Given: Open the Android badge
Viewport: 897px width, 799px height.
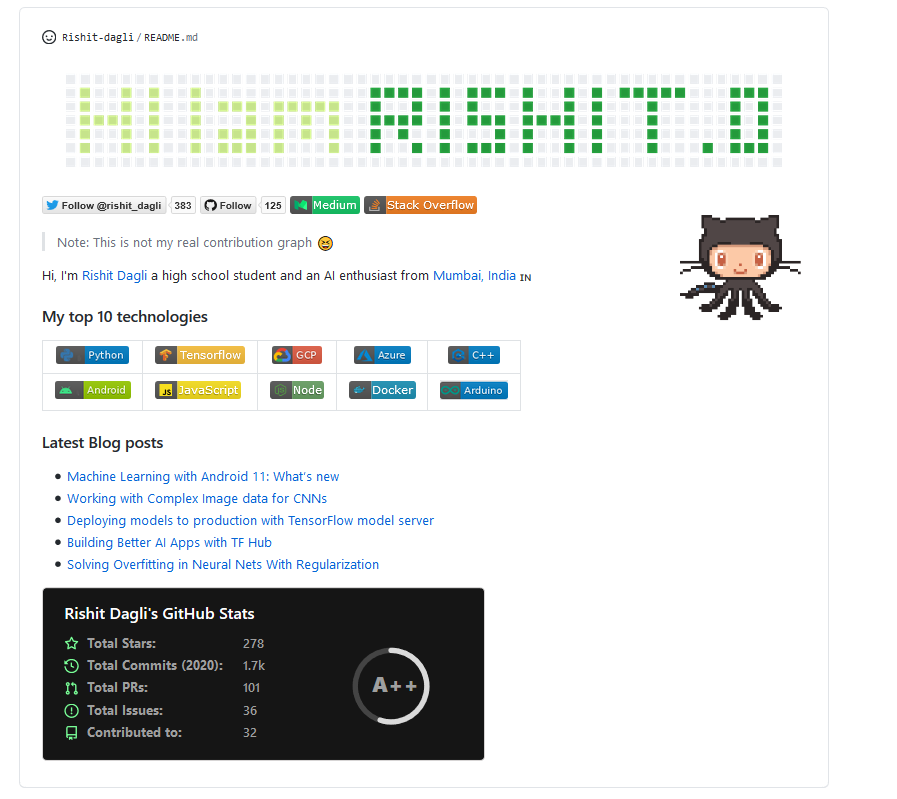Looking at the screenshot, I should (x=93, y=390).
